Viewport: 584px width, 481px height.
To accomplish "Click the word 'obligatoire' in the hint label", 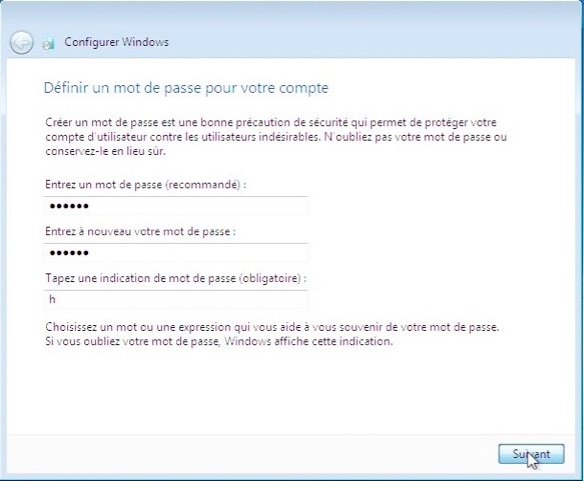I will (x=270, y=278).
